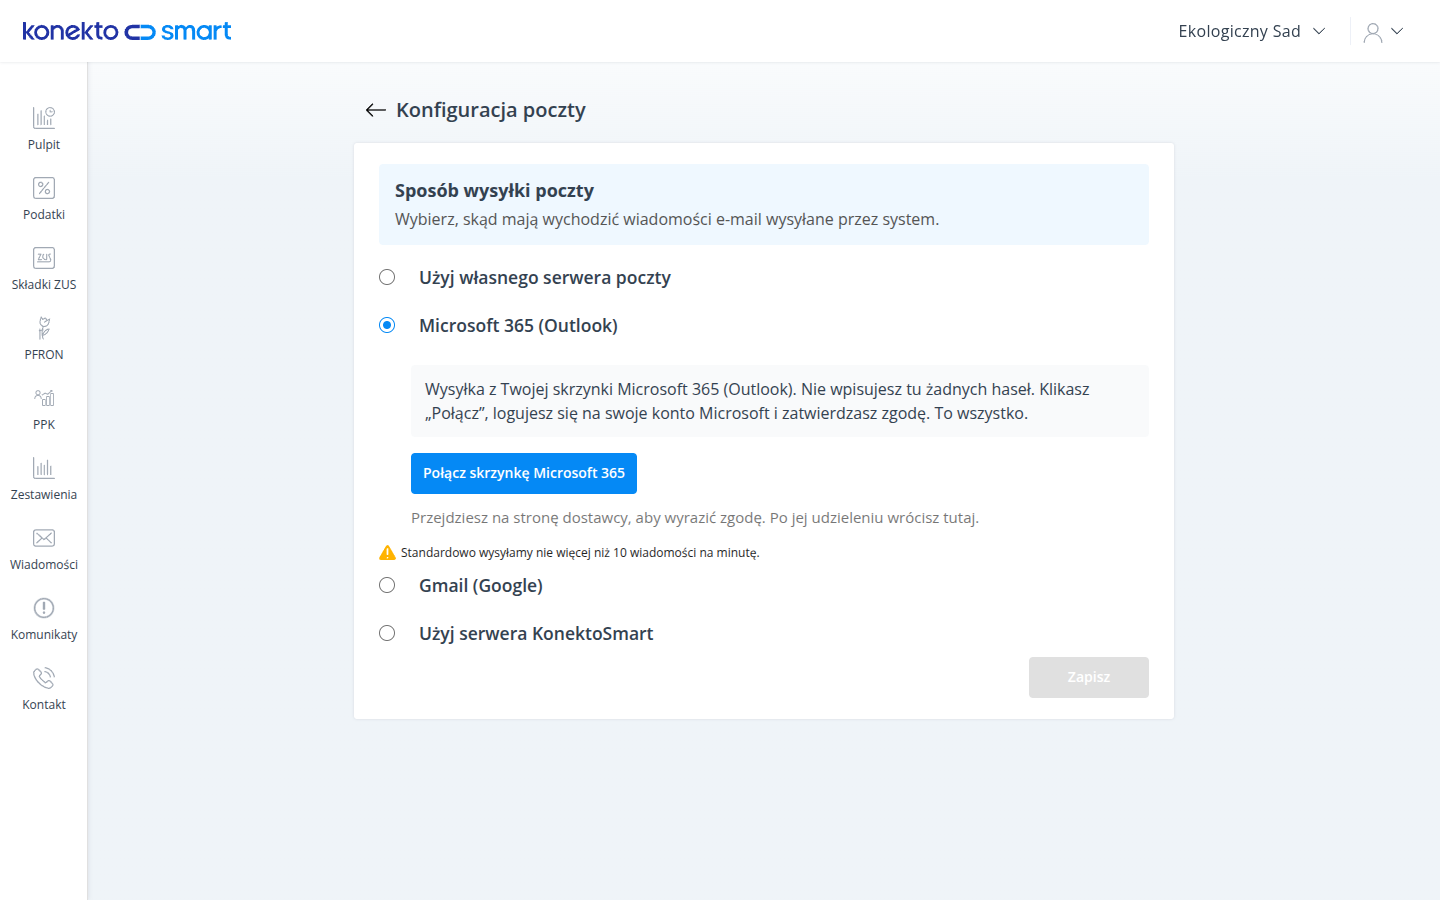Open the PPK section icon
This screenshot has height=900, width=1440.
tap(44, 398)
